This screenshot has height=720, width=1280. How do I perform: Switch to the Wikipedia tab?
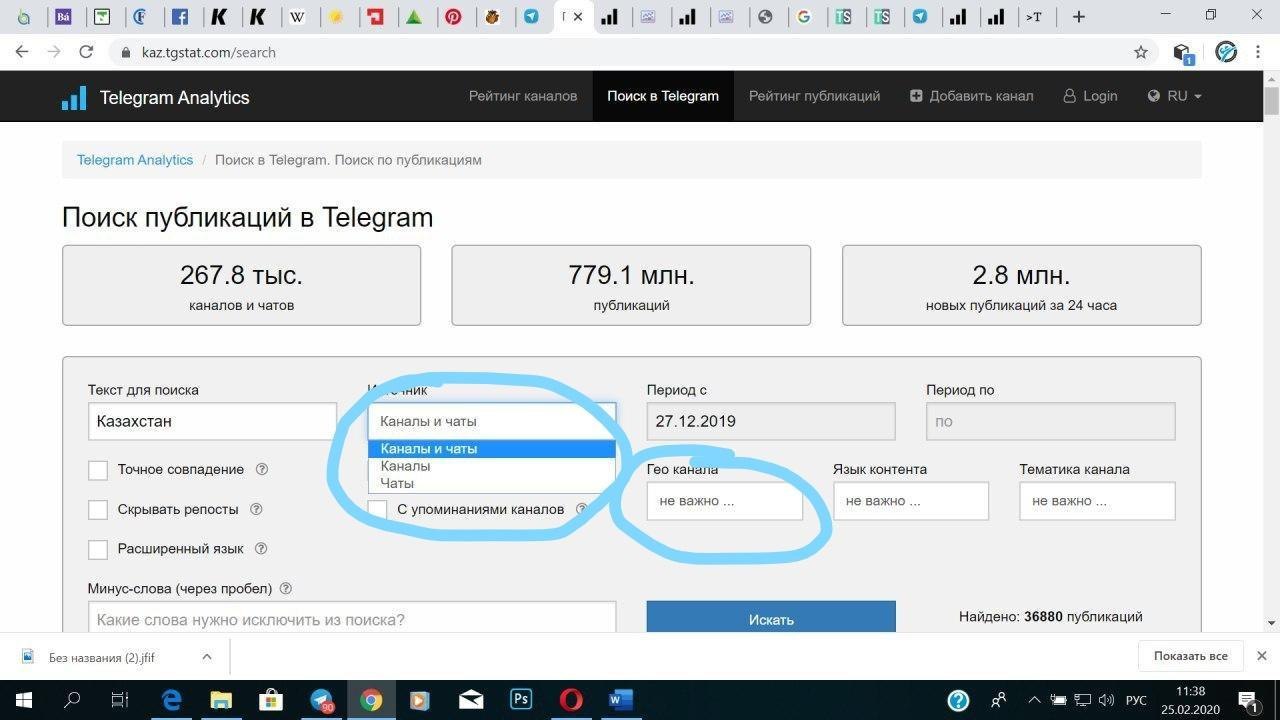click(297, 17)
